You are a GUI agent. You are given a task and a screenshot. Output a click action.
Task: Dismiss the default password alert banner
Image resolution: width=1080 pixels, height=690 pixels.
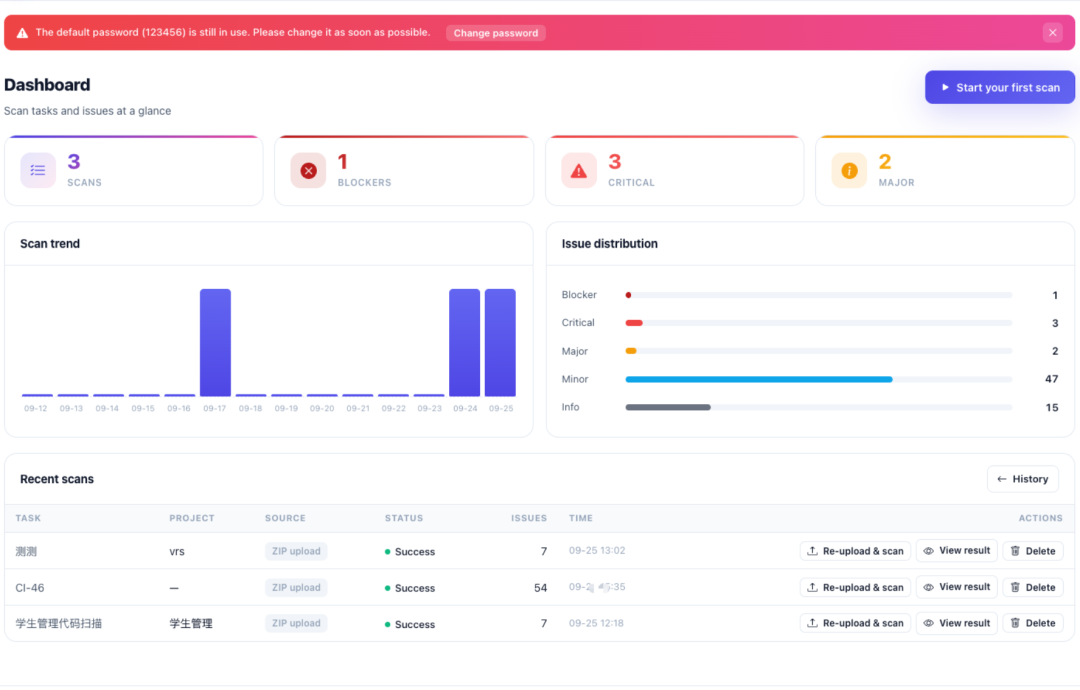tap(1052, 32)
